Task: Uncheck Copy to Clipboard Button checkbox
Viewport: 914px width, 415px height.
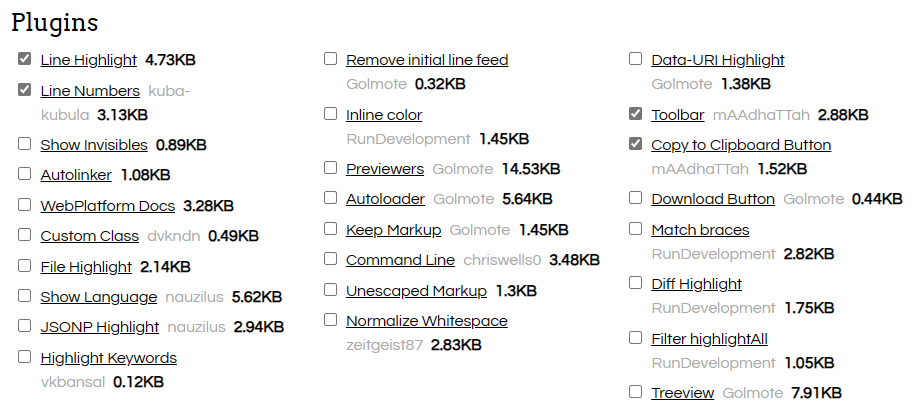Action: 636,144
